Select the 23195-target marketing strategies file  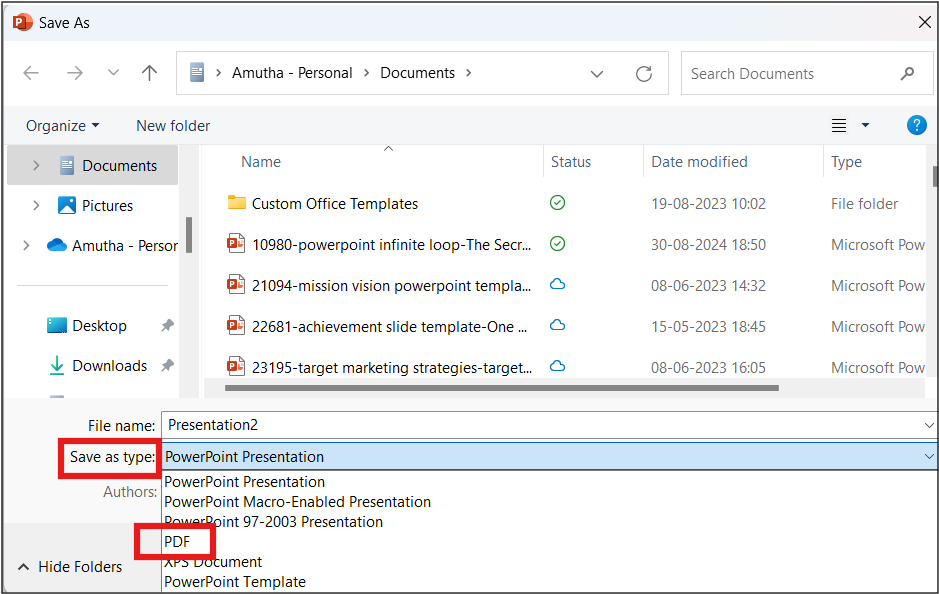(392, 368)
